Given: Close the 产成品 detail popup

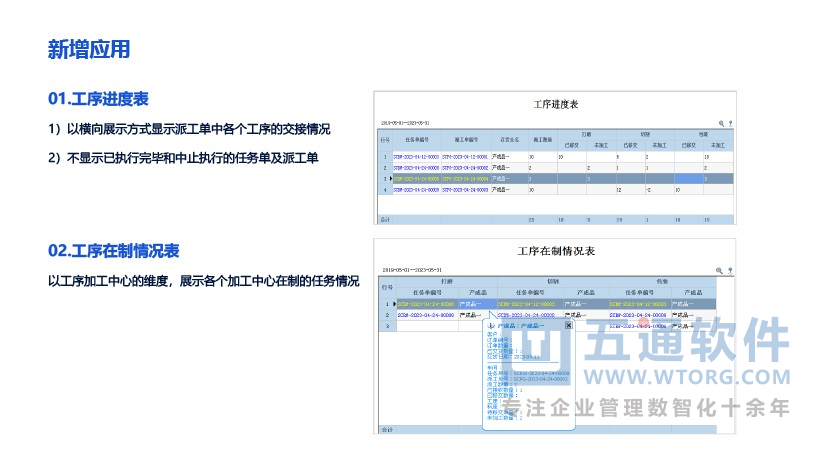Looking at the screenshot, I should tap(568, 325).
